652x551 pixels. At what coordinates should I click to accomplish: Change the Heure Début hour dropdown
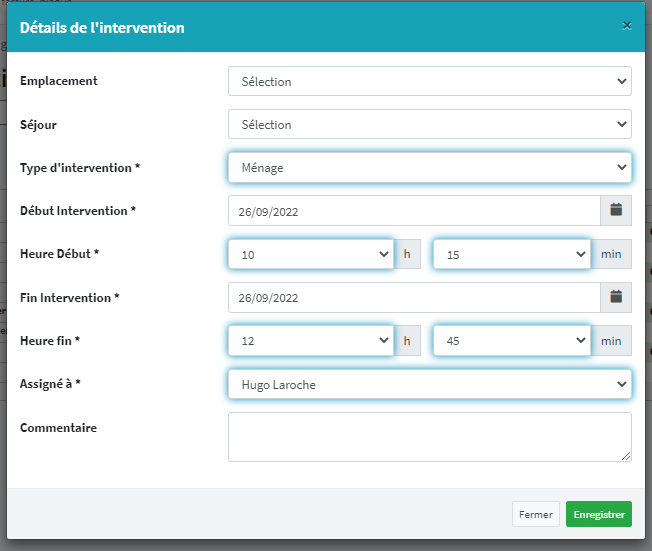tap(310, 255)
